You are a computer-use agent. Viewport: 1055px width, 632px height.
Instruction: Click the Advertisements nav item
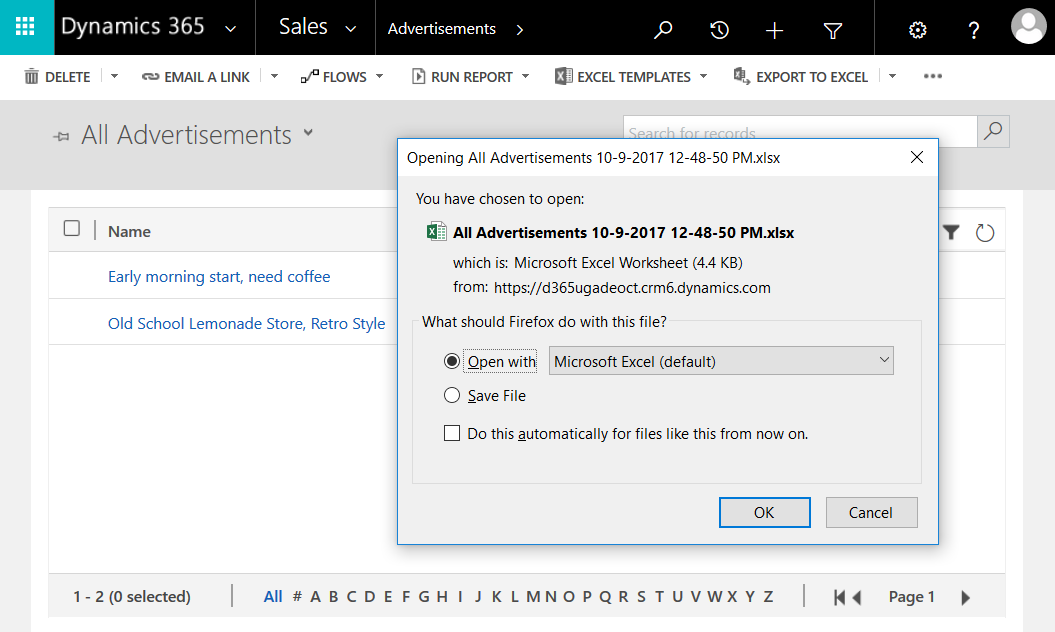click(441, 29)
